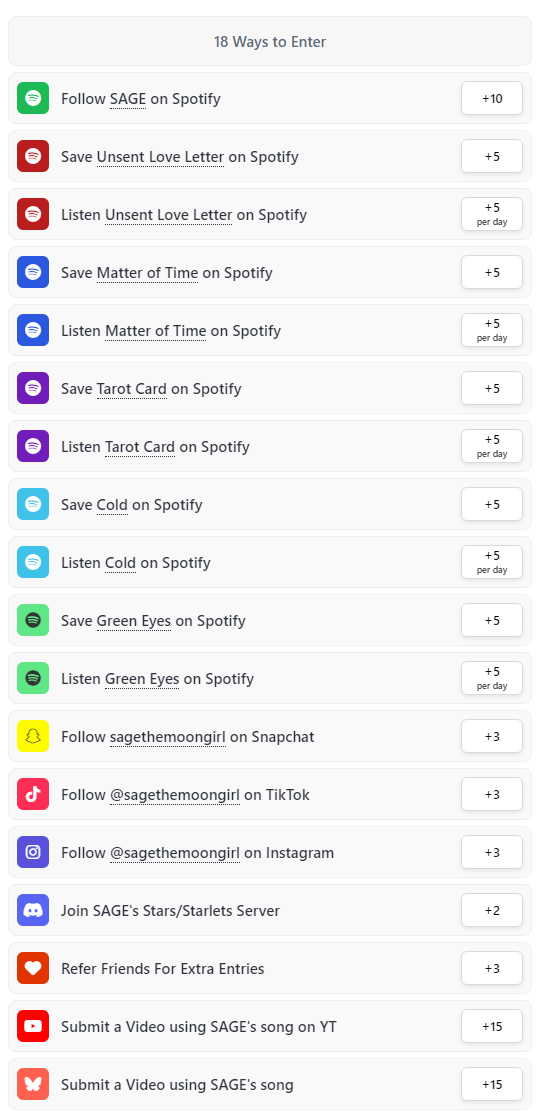Click the +5 button for Save Unsent Love Letter
Screen dimensions: 540x1116
[x=492, y=156]
